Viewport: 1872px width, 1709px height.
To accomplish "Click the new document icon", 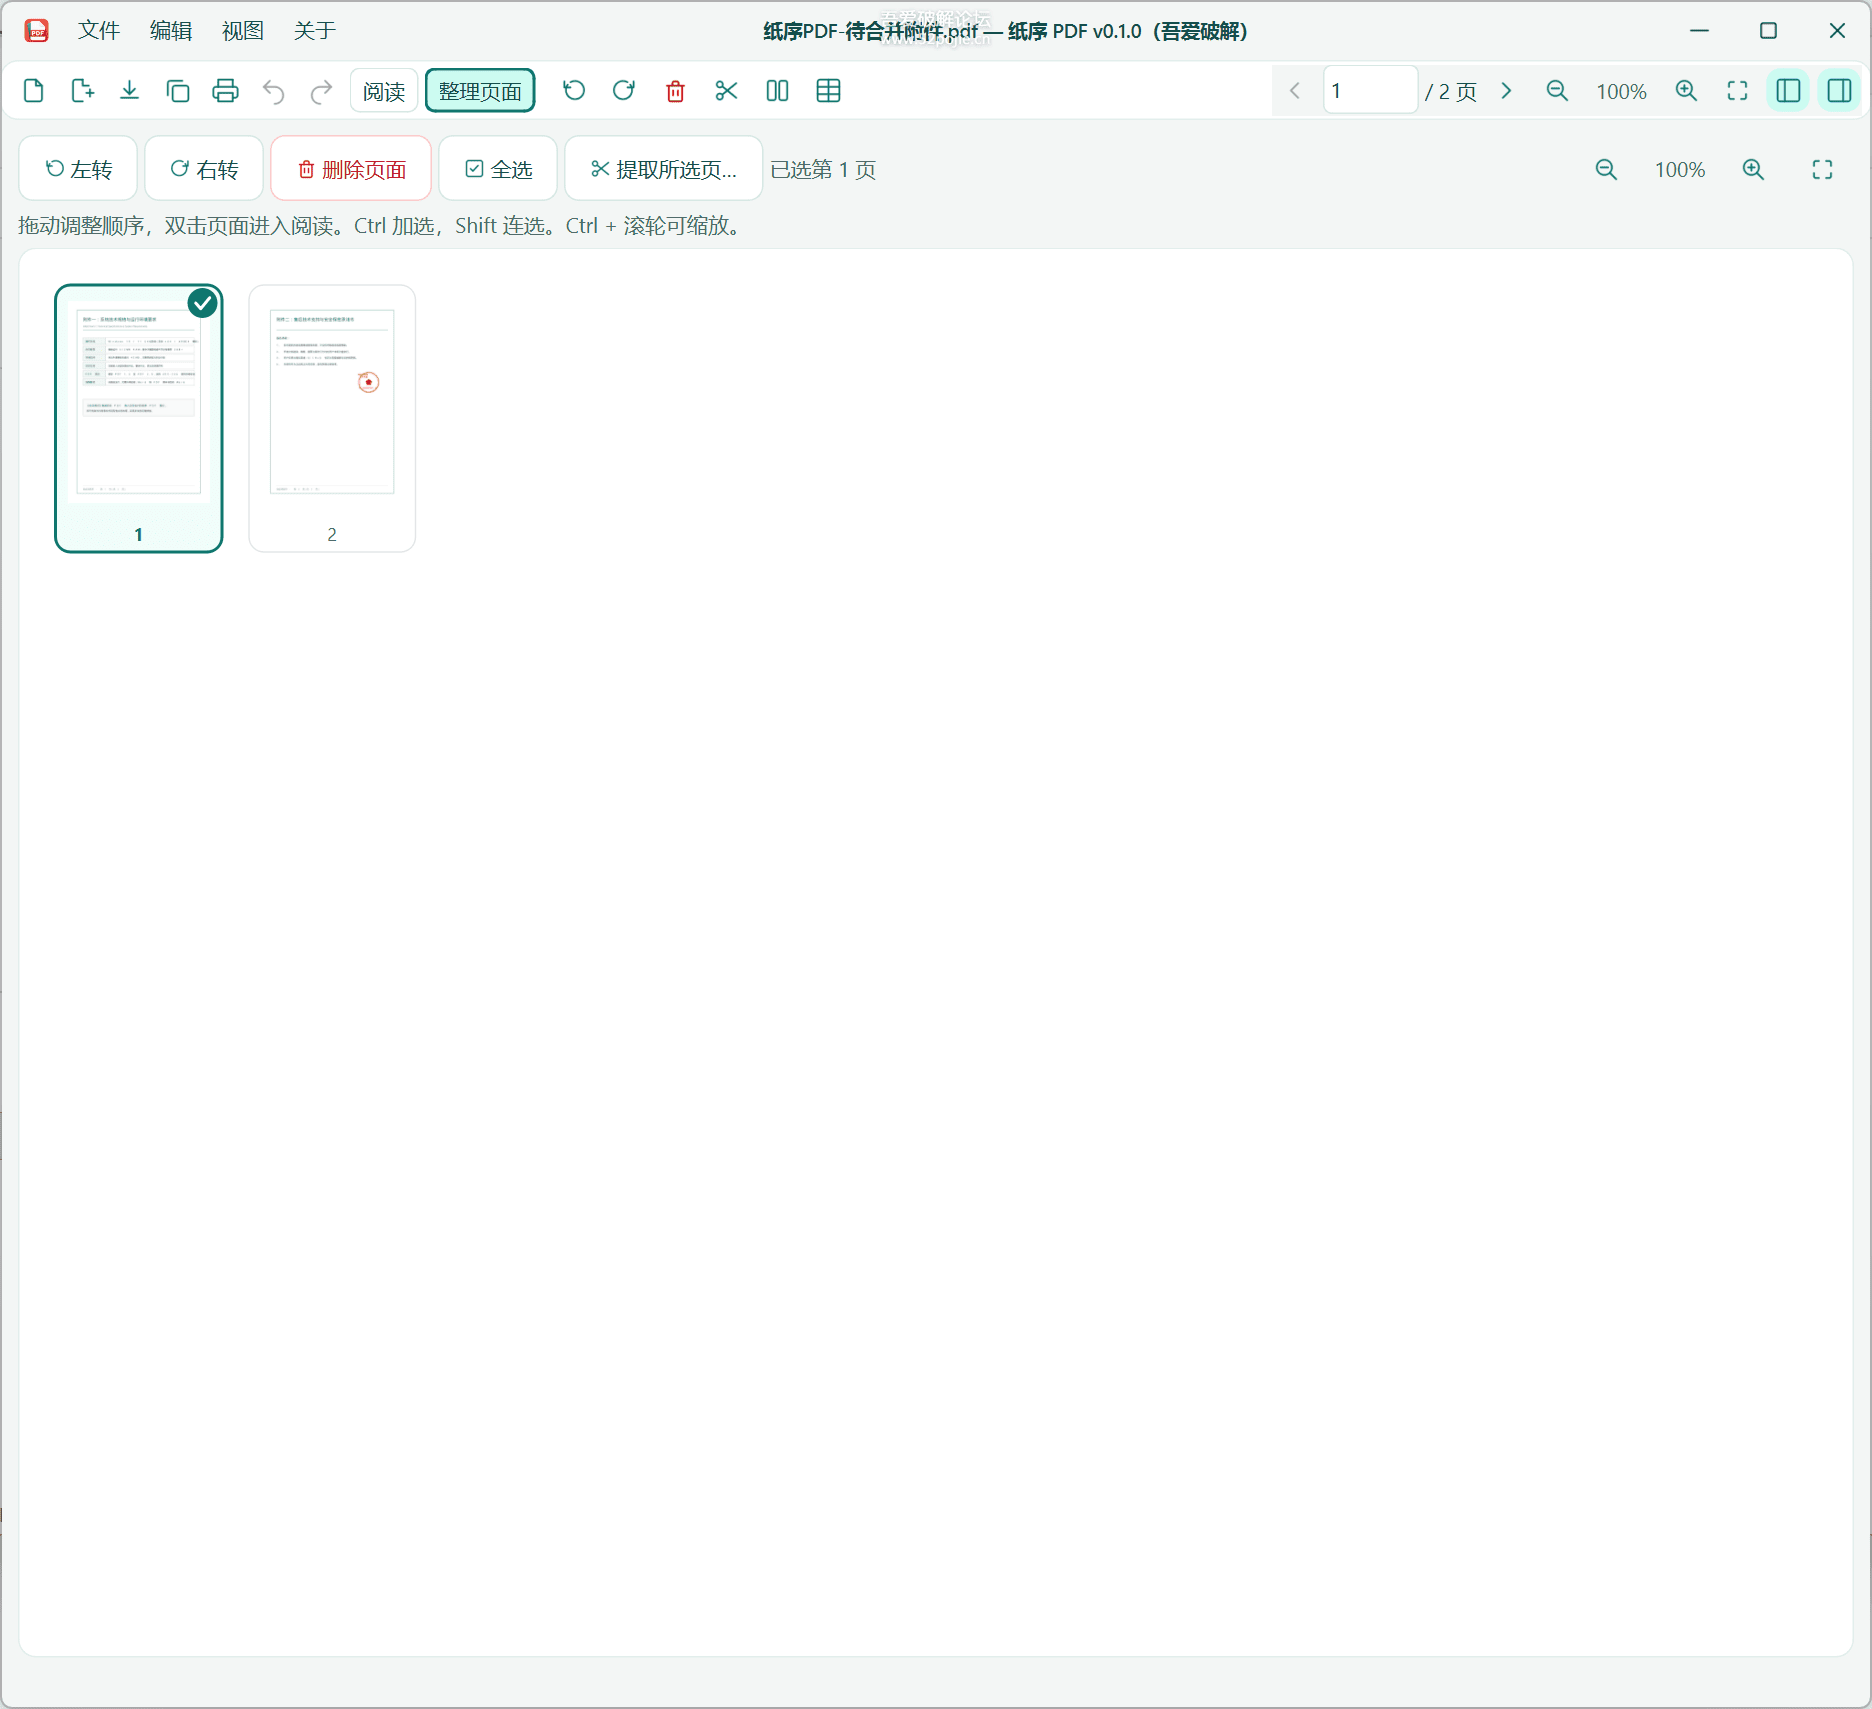I will pos(33,91).
